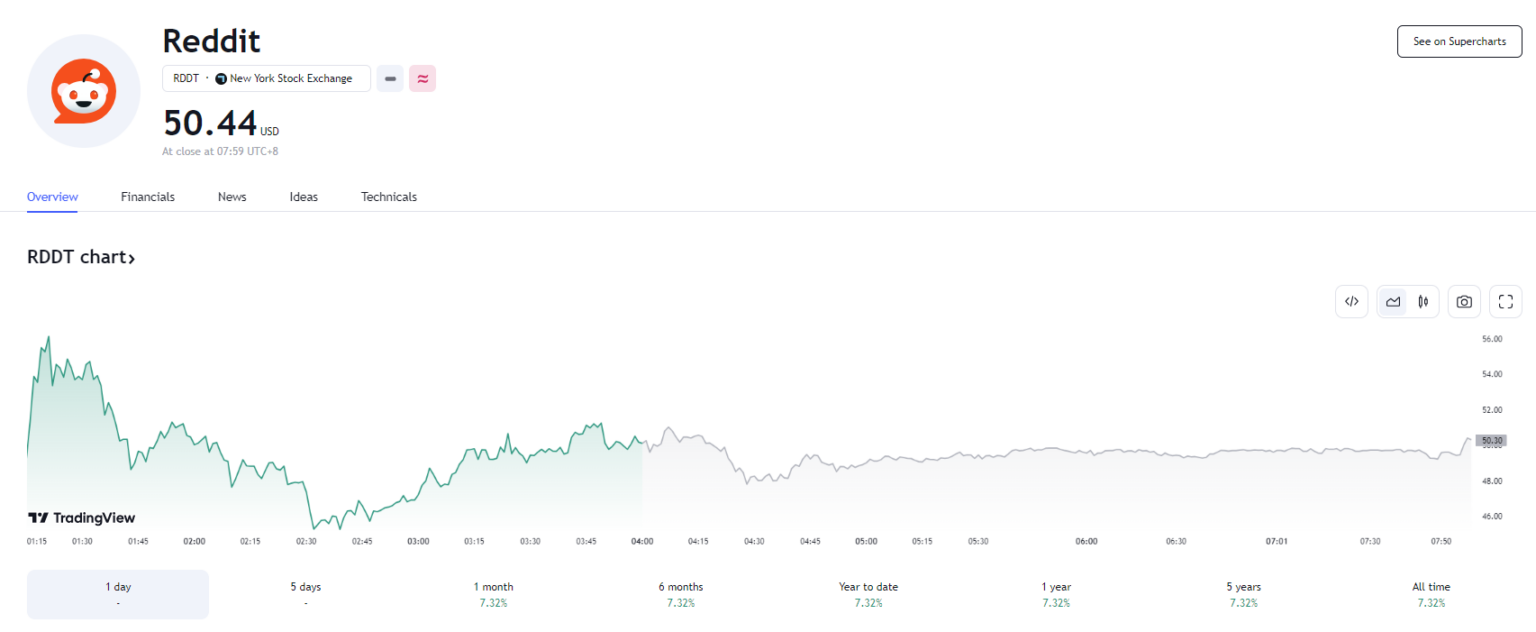This screenshot has height=632, width=1536.
Task: Open the chart in fullscreen mode
Action: pos(1505,301)
